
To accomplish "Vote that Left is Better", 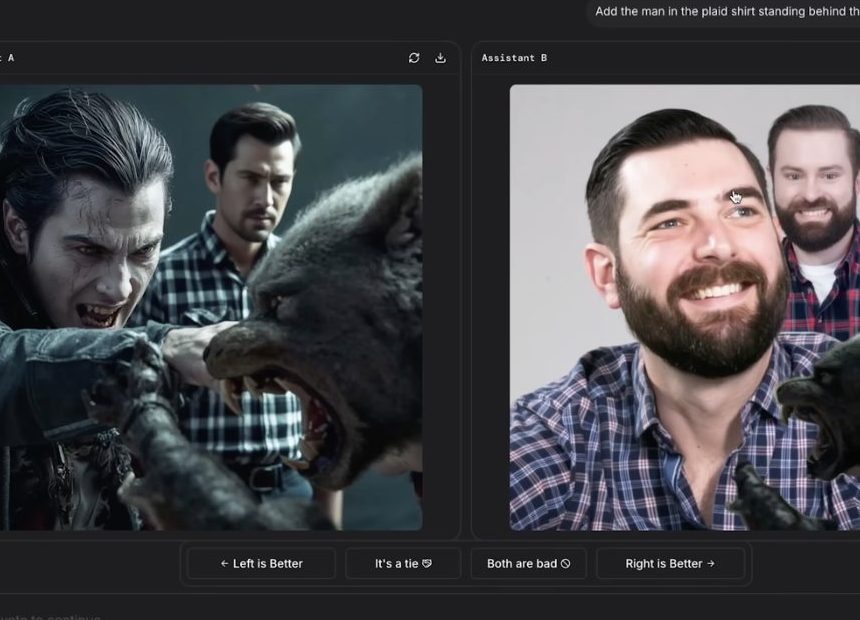I will (261, 564).
